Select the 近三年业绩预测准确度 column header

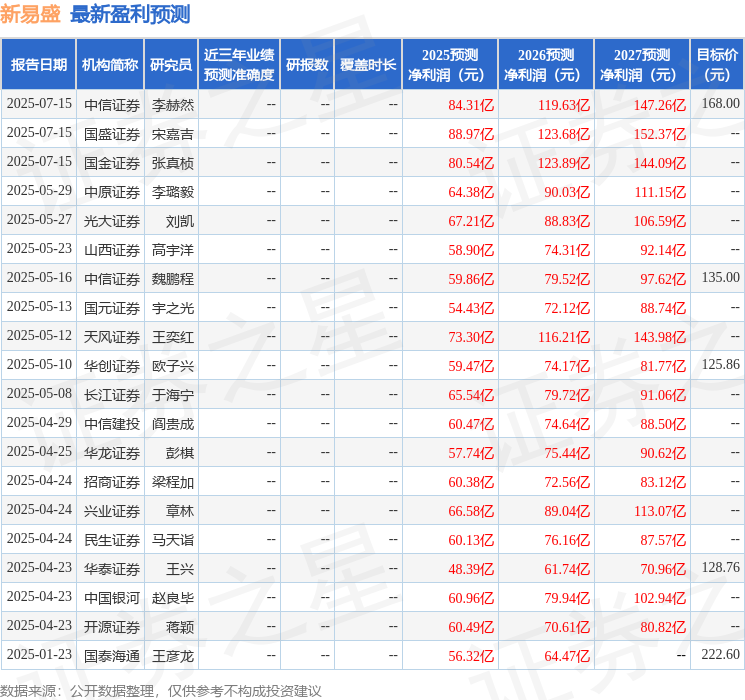239,65
